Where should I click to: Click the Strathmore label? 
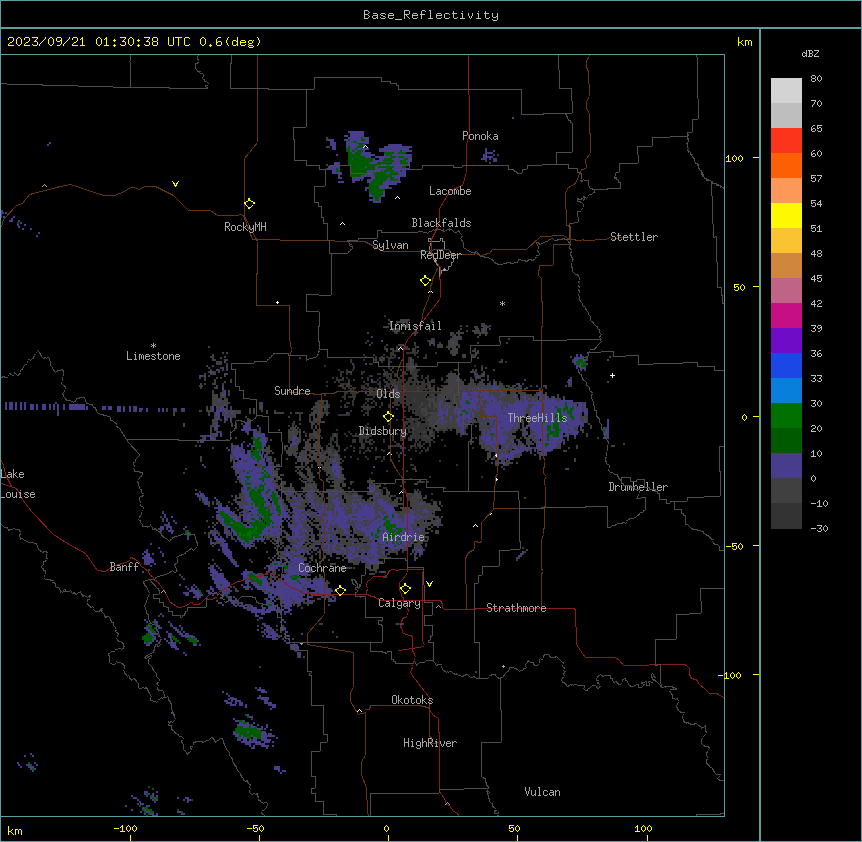click(516, 608)
